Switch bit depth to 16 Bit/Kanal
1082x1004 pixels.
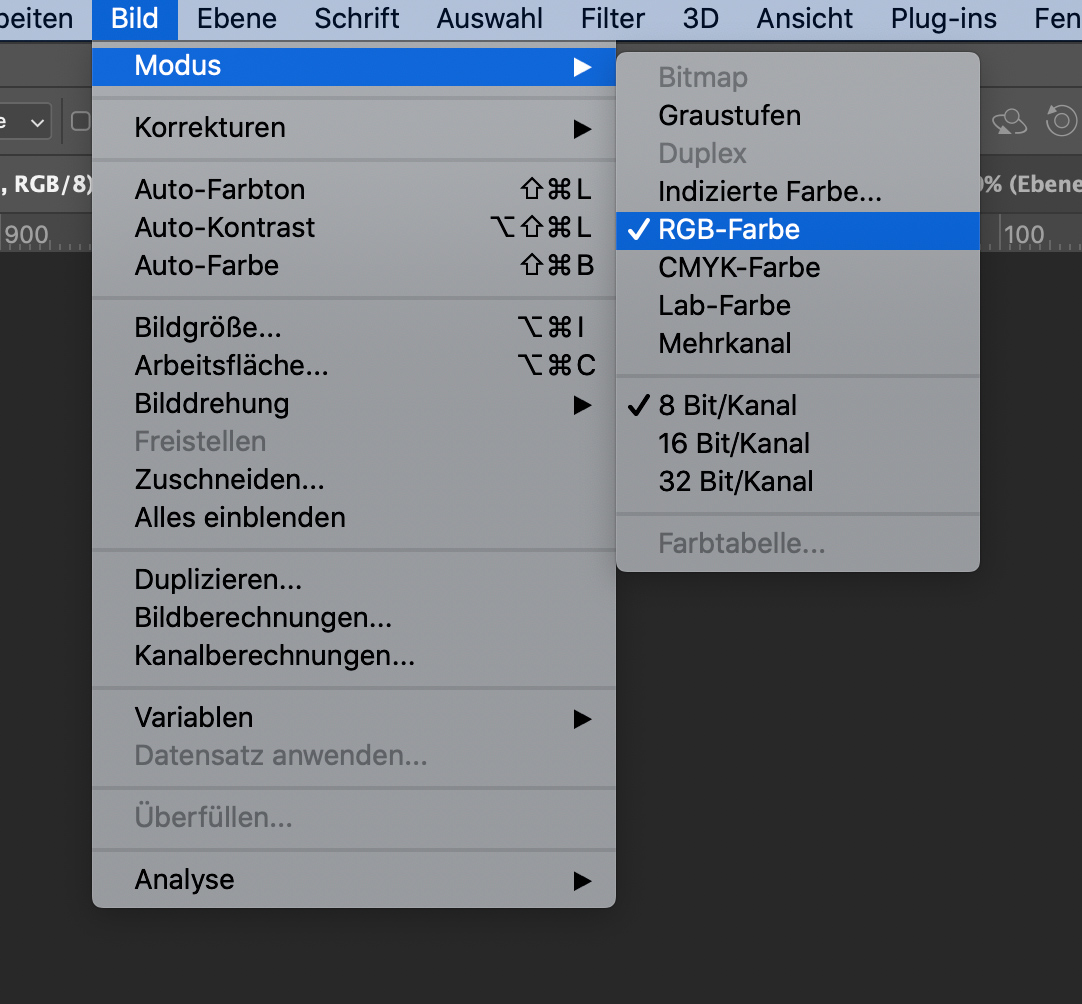pyautogui.click(x=734, y=444)
